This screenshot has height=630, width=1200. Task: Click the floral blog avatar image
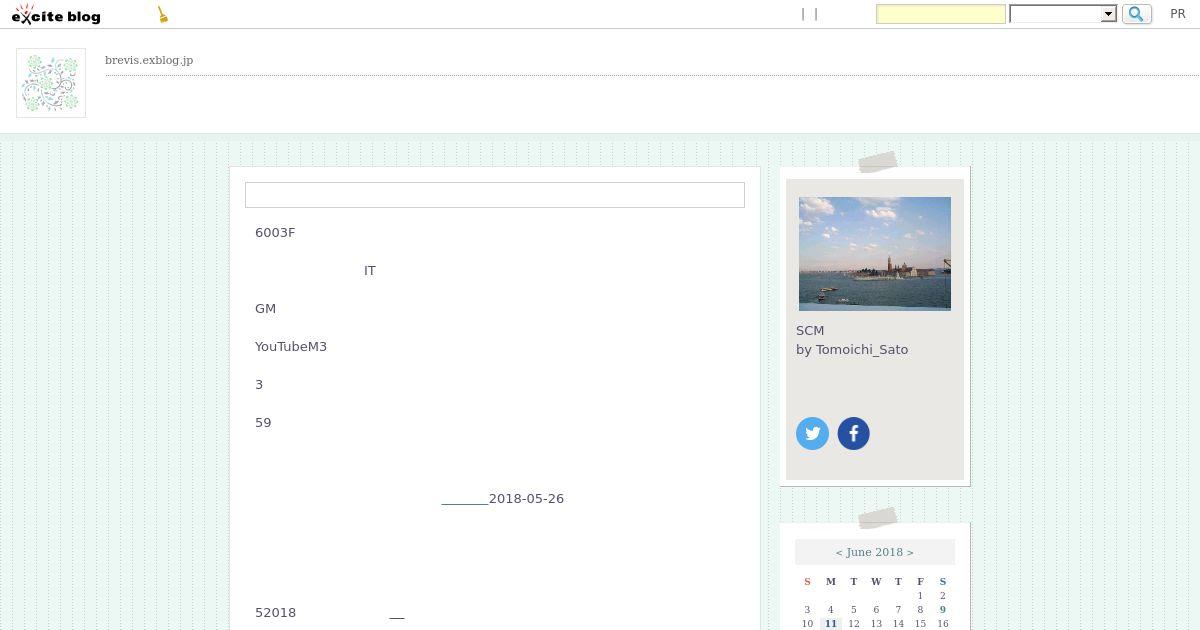(x=51, y=83)
